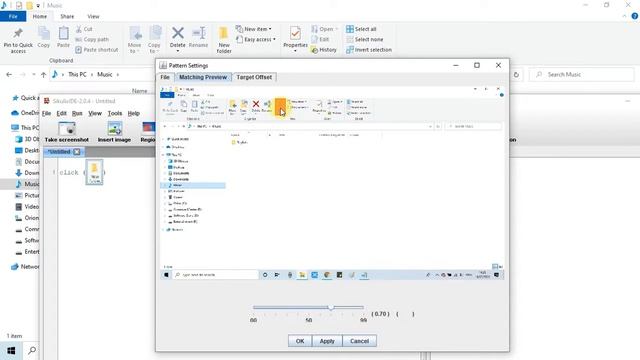Open SikuliX Help menu

133,113
